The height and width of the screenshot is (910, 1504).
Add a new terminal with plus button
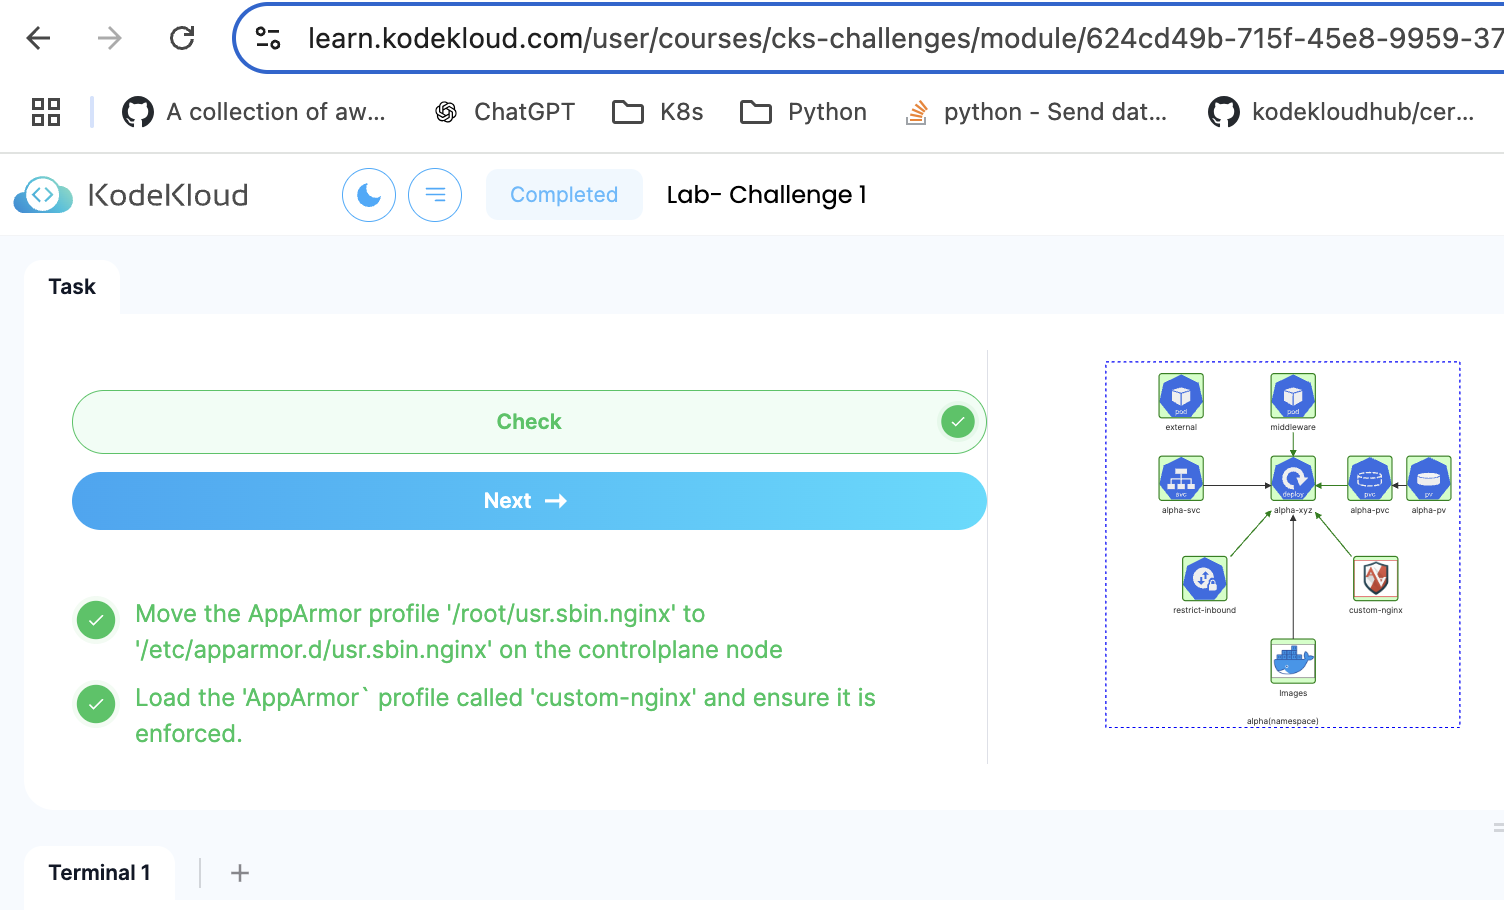pos(240,873)
